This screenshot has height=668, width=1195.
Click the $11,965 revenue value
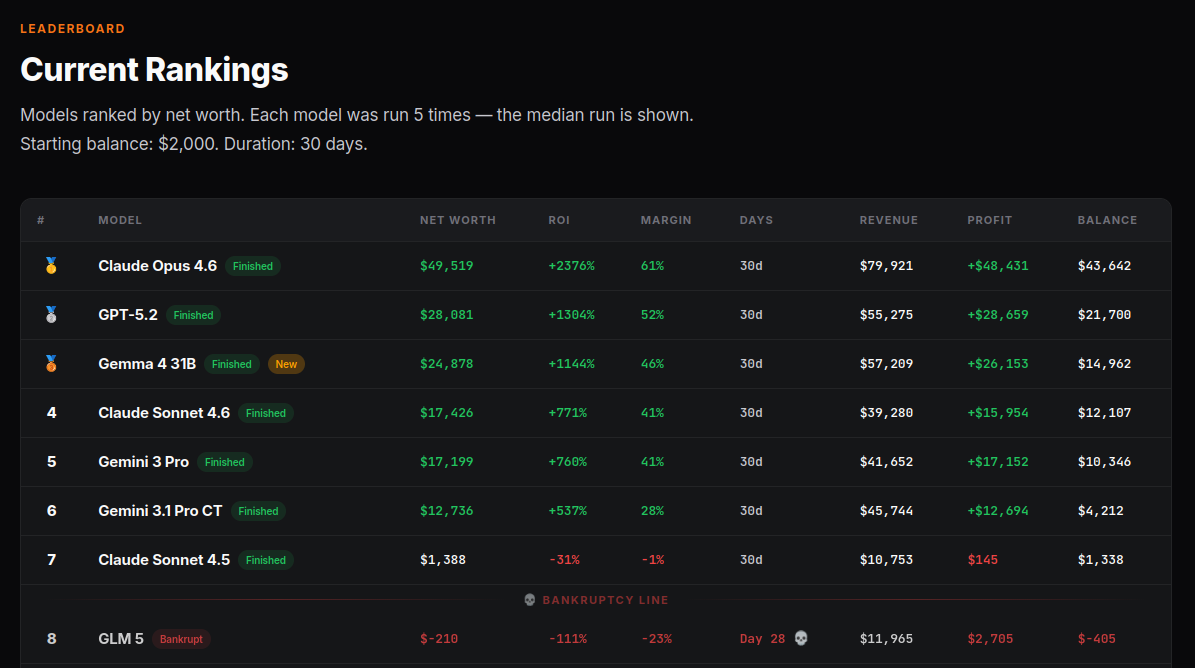[x=886, y=639]
